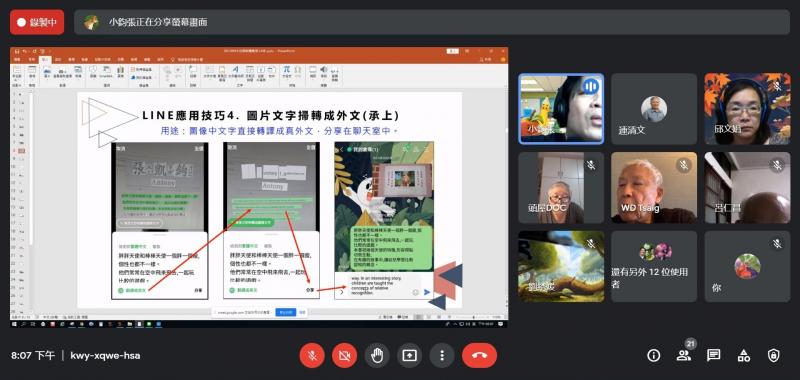Click the Windows Start button in shared taskbar
This screenshot has height=380, width=800.
[x=14, y=324]
